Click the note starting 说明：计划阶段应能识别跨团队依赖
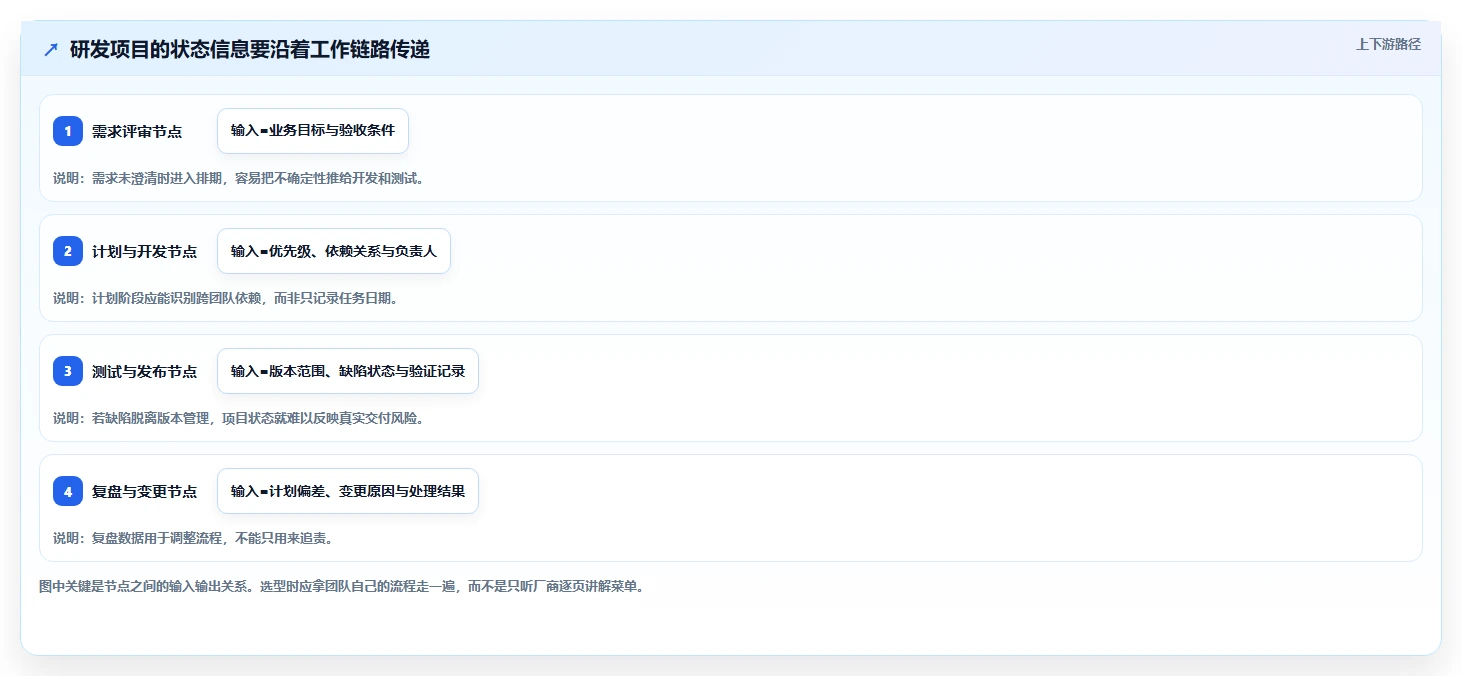 (225, 298)
